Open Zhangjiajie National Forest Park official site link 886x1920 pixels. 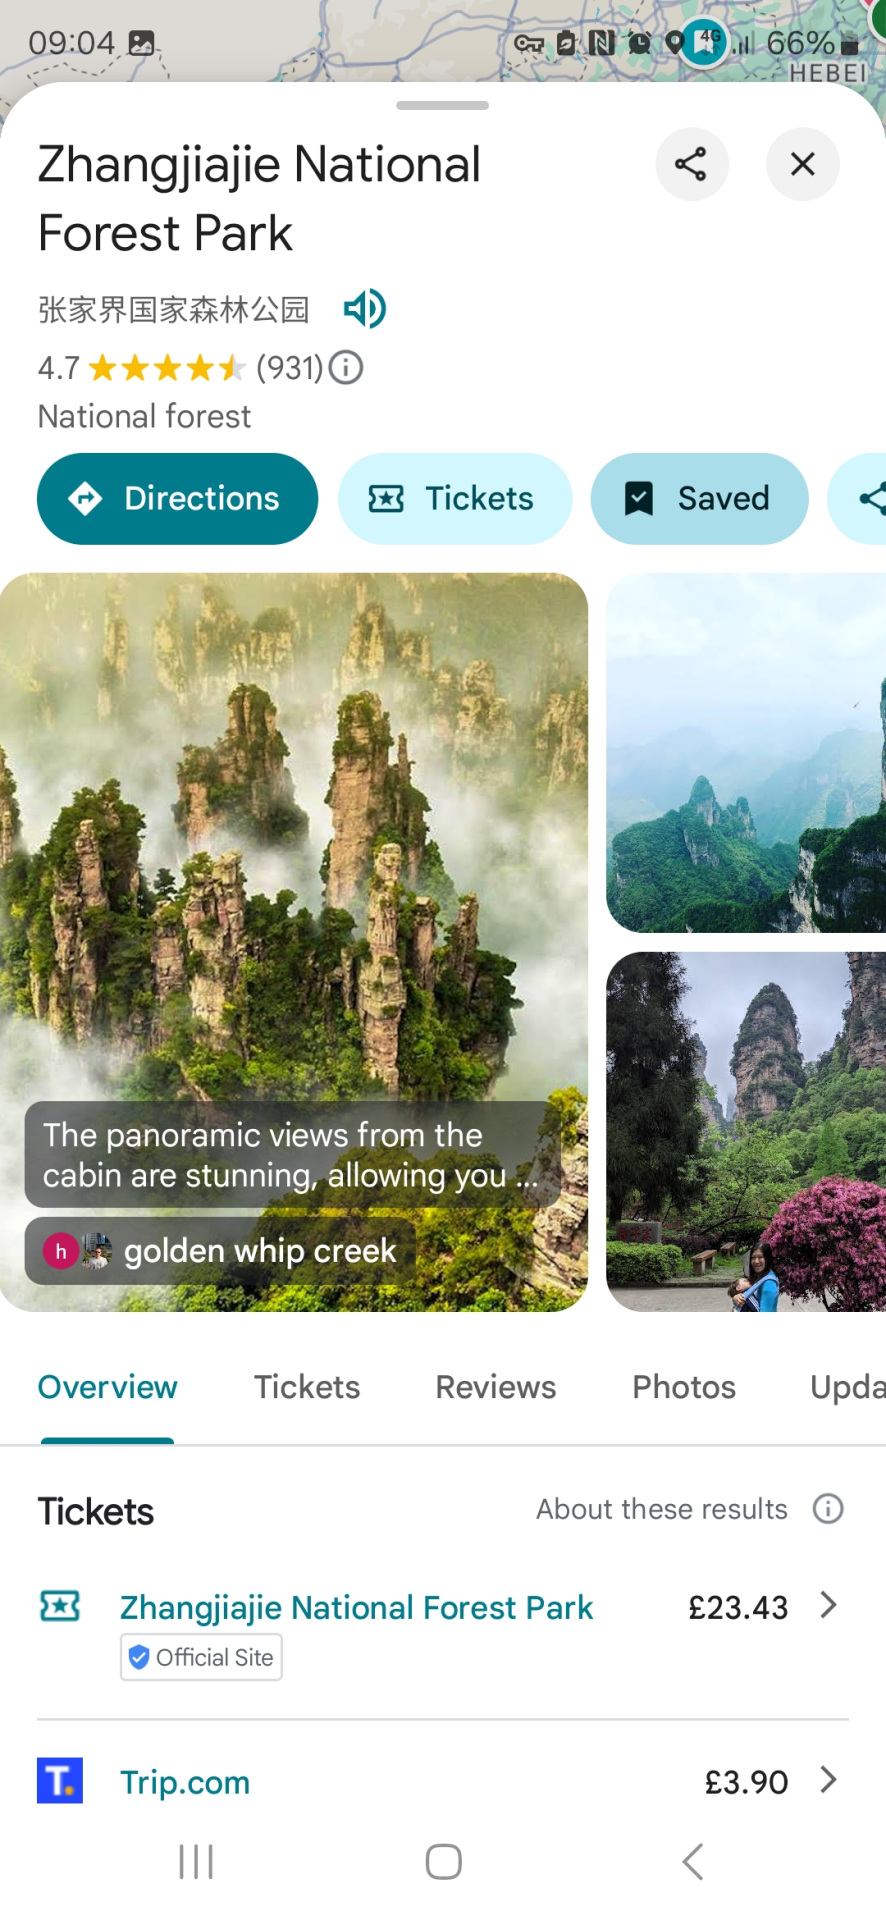pos(356,1608)
